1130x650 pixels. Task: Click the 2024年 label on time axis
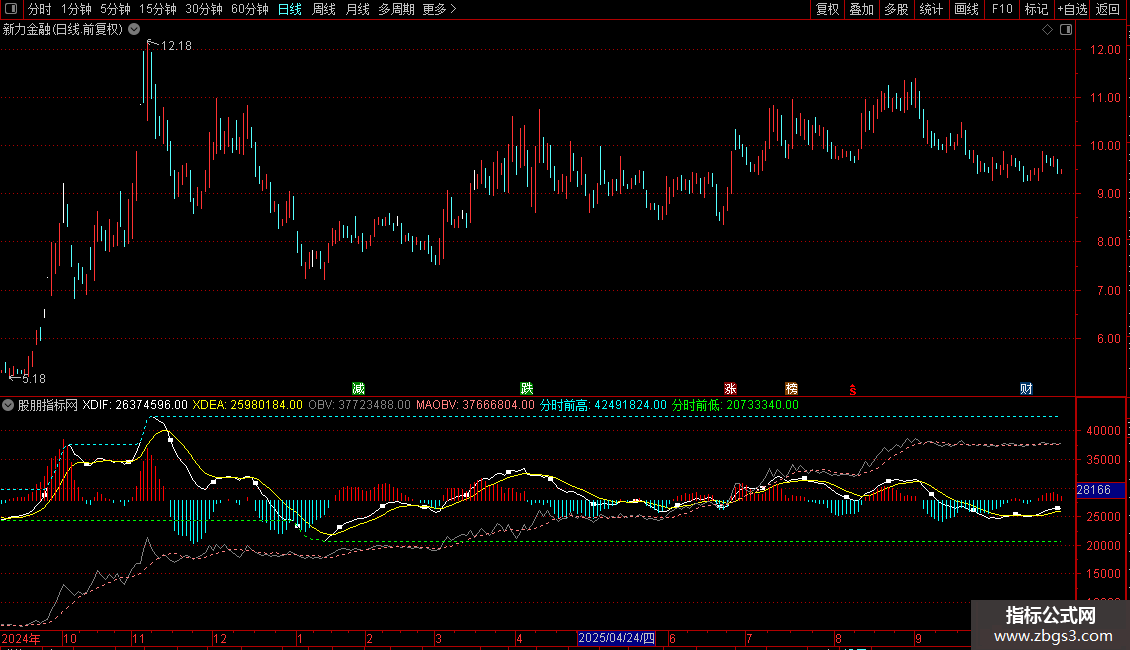pos(21,638)
